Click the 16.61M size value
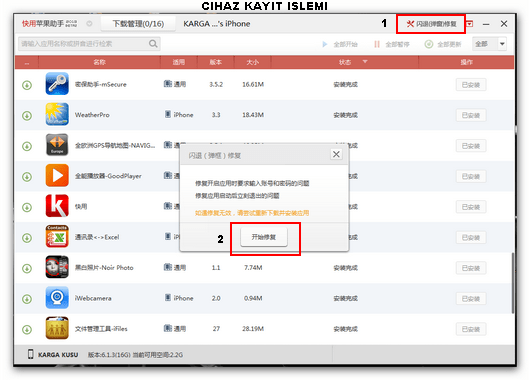Image resolution: width=530 pixels, height=380 pixels. pyautogui.click(x=253, y=84)
